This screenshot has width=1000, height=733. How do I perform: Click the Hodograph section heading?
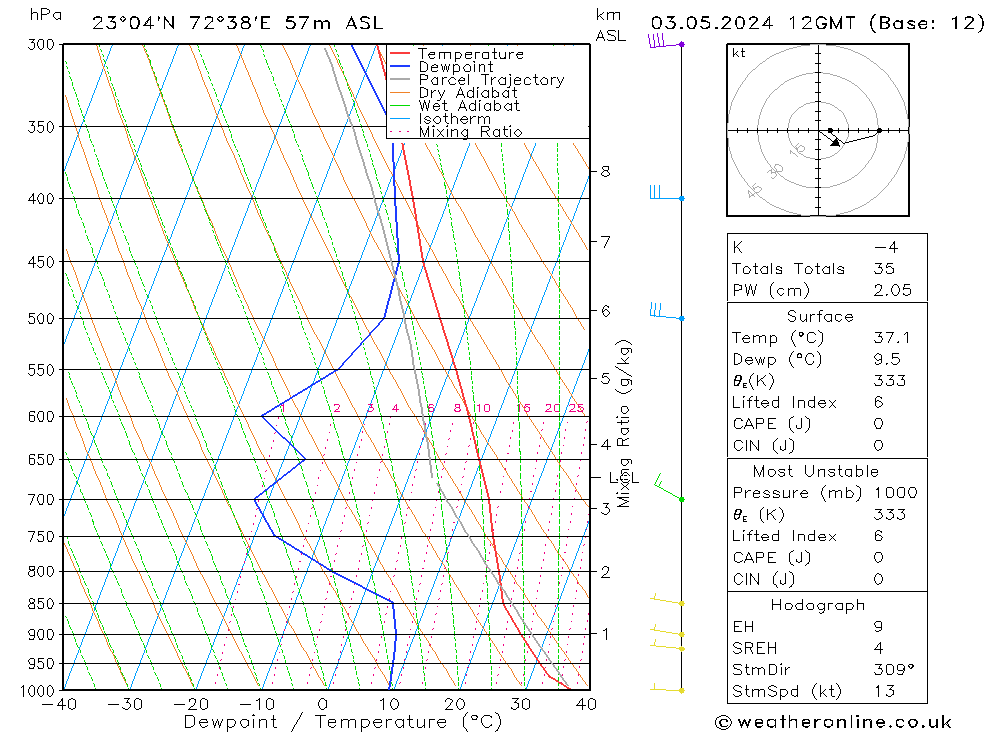[x=818, y=605]
